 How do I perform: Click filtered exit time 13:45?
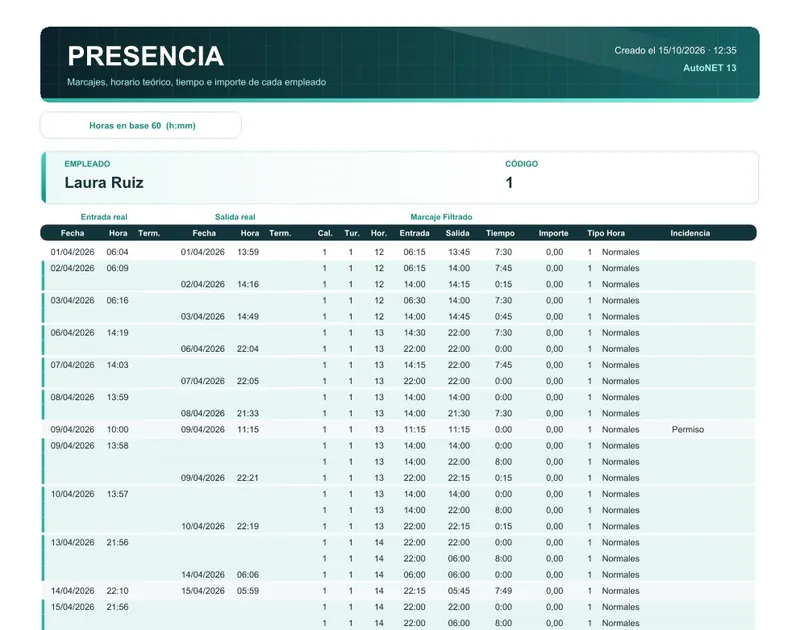[459, 252]
